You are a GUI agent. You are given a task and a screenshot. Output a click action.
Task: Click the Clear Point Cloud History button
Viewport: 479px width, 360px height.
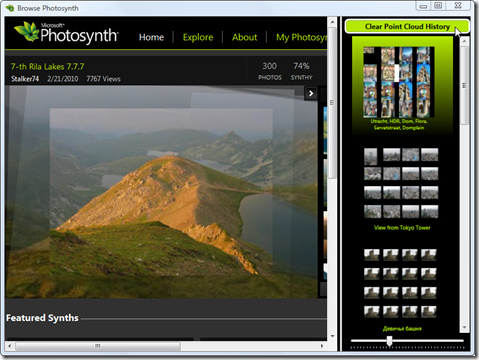(x=407, y=26)
